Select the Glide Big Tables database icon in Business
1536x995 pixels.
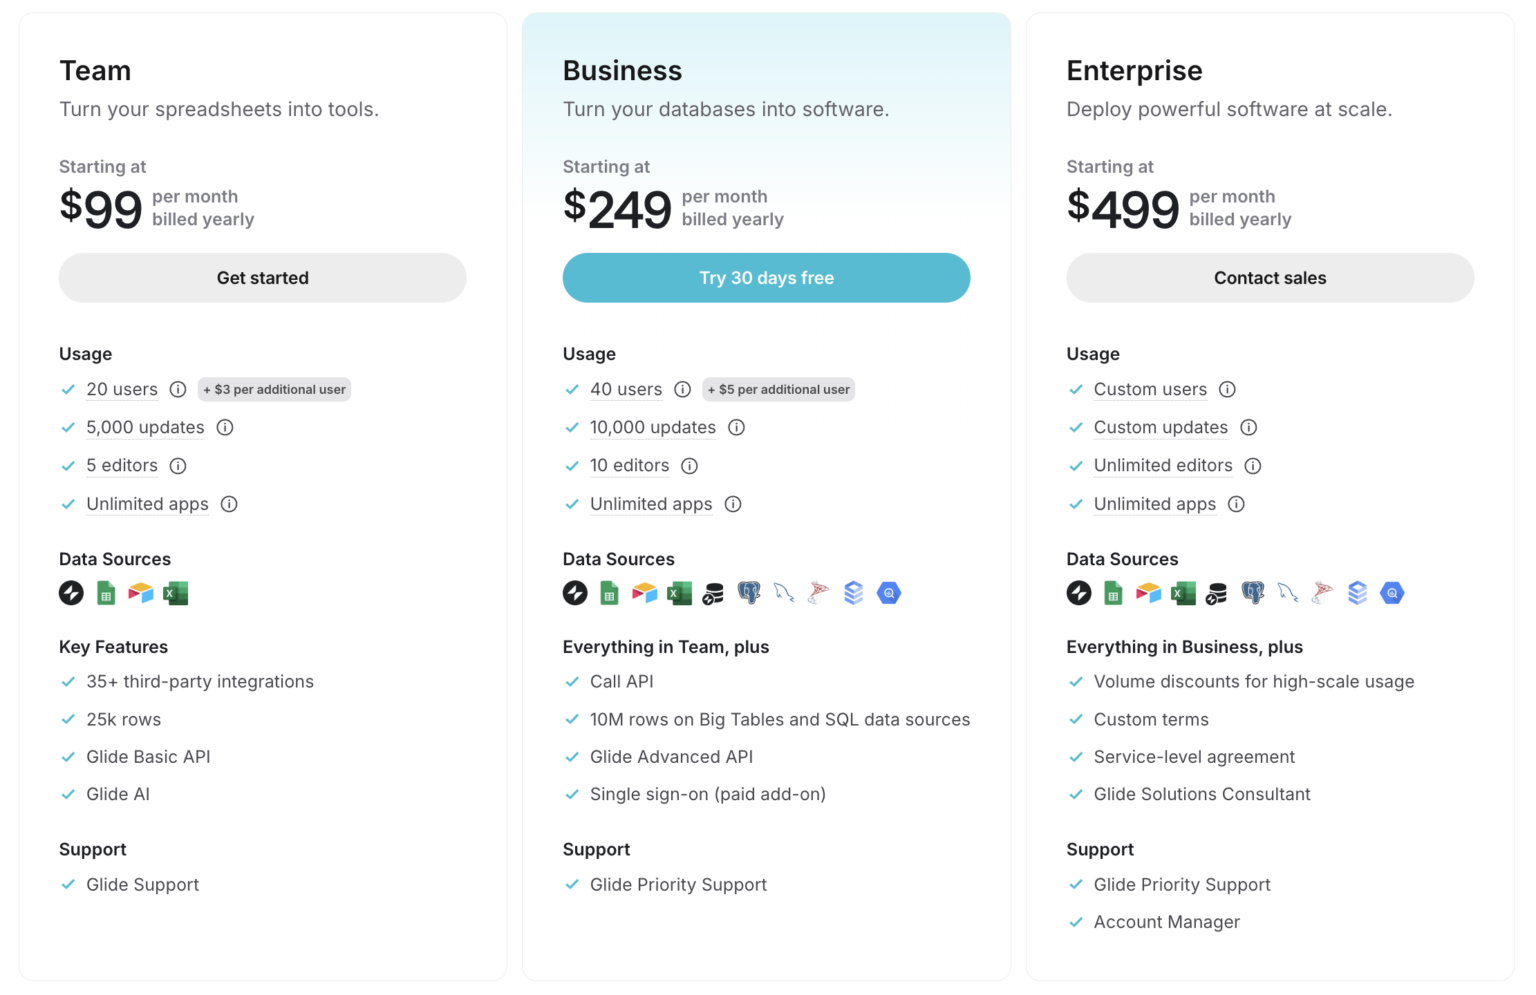tap(714, 592)
